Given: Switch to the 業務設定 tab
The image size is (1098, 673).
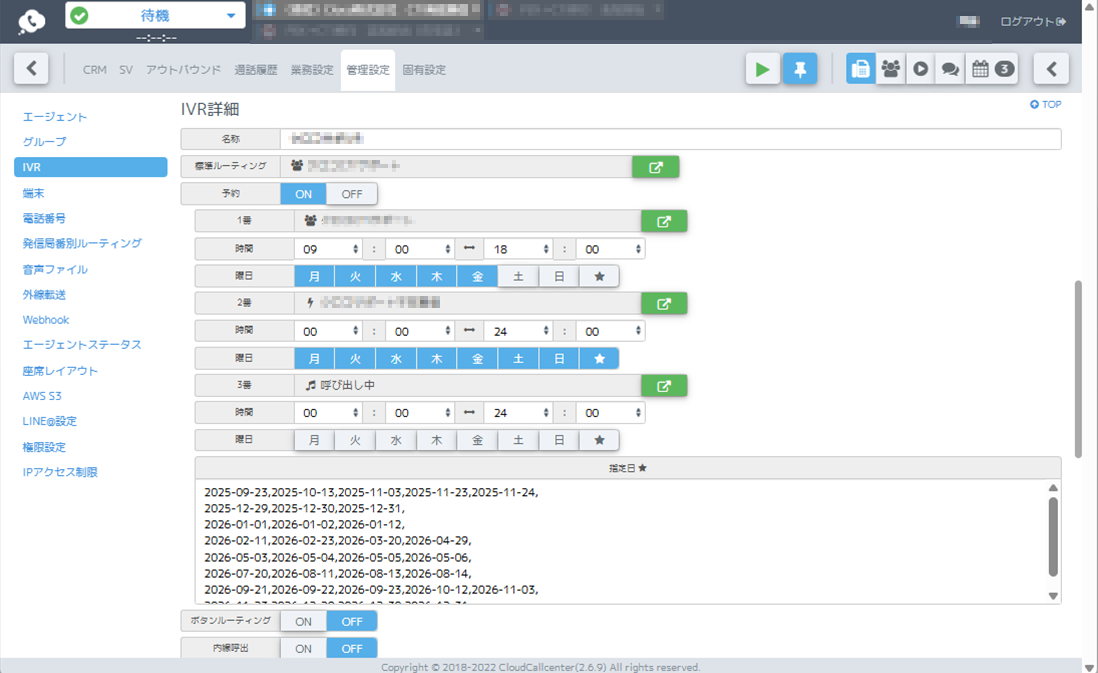Looking at the screenshot, I should 312,70.
